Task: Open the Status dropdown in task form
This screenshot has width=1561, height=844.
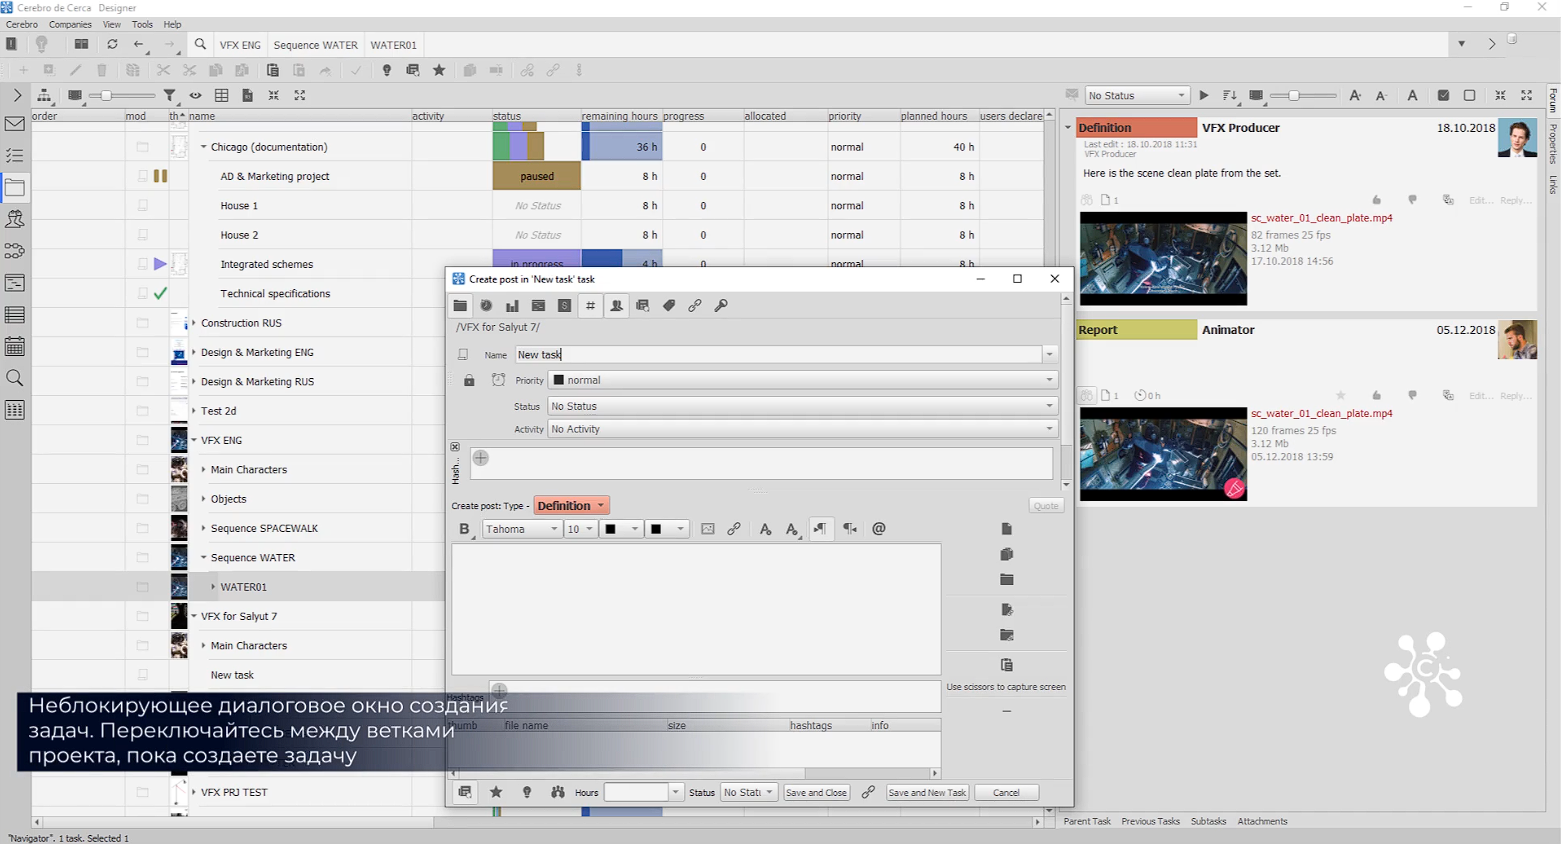Action: 803,406
